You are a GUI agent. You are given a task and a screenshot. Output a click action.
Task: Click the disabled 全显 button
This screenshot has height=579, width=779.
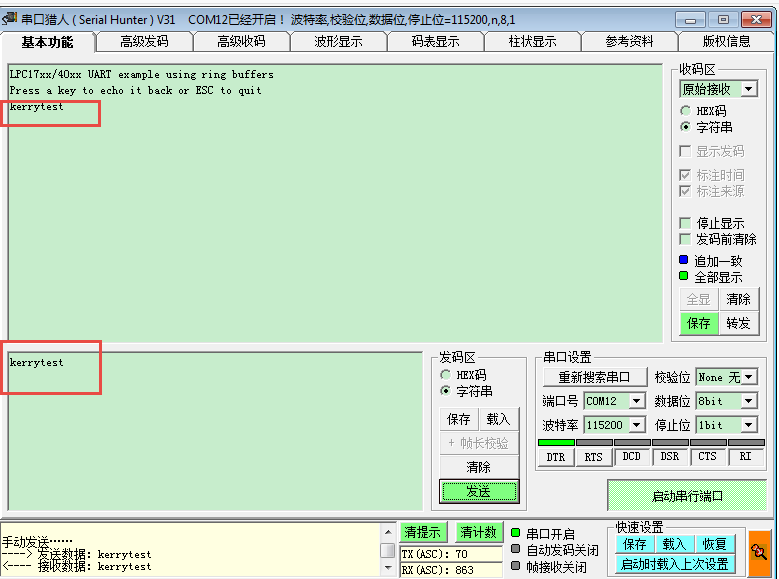click(x=699, y=299)
